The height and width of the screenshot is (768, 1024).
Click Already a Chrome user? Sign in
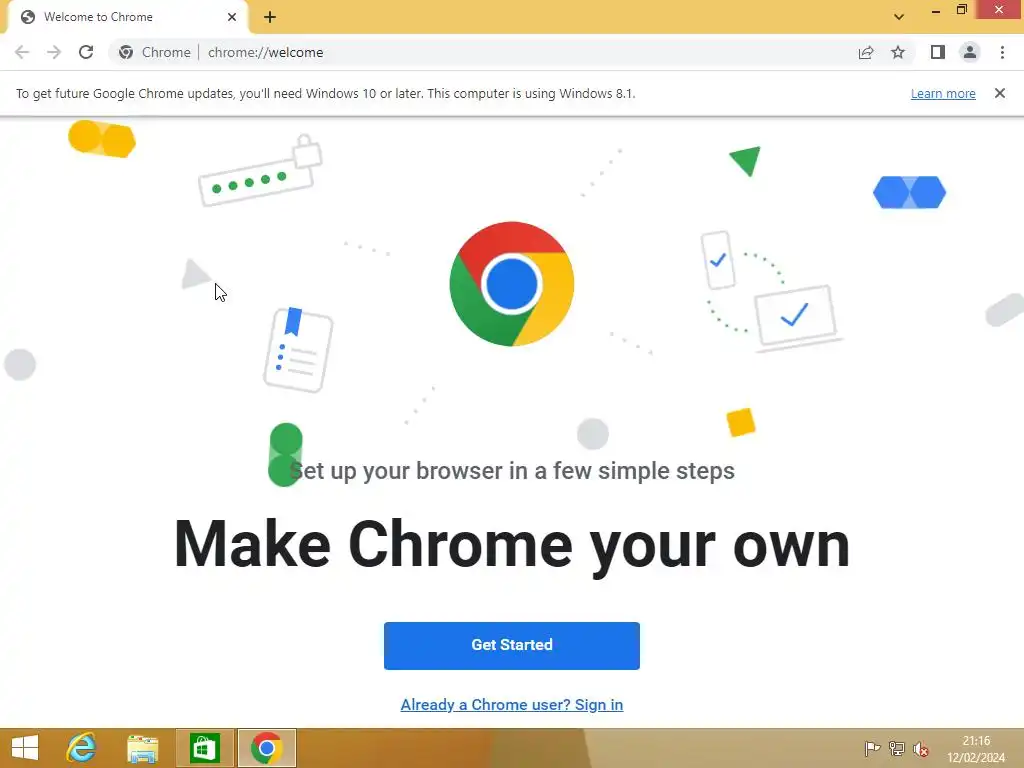(x=512, y=705)
